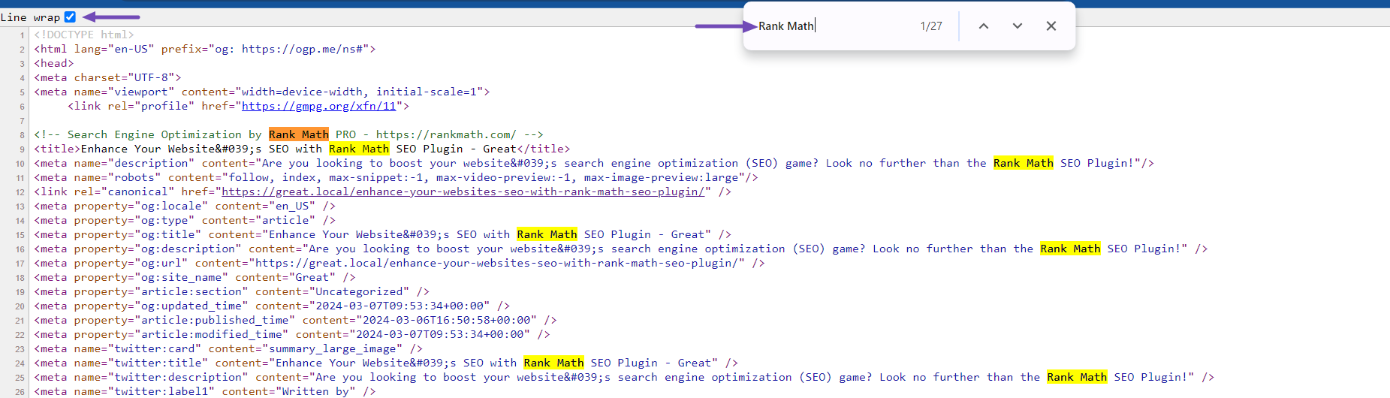
Task: Click the <head> tag line
Action: 54,63
